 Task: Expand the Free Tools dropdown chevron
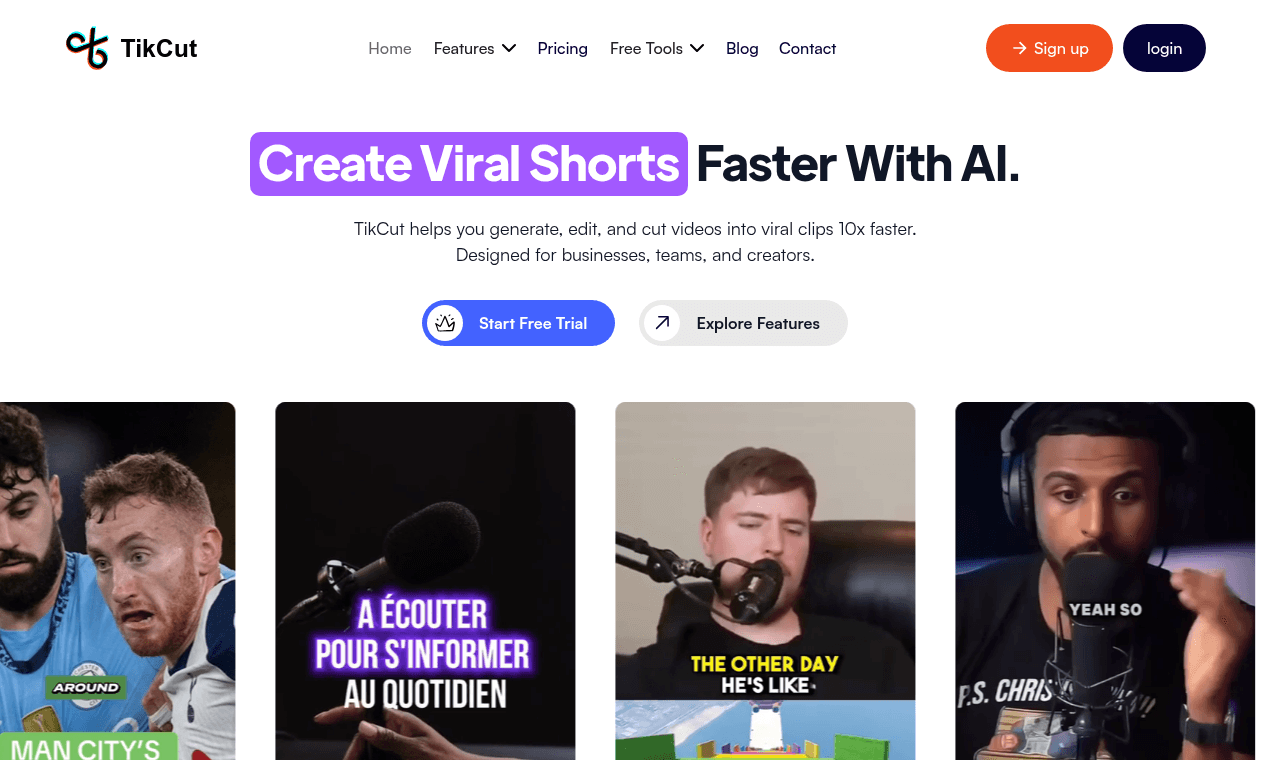click(697, 48)
